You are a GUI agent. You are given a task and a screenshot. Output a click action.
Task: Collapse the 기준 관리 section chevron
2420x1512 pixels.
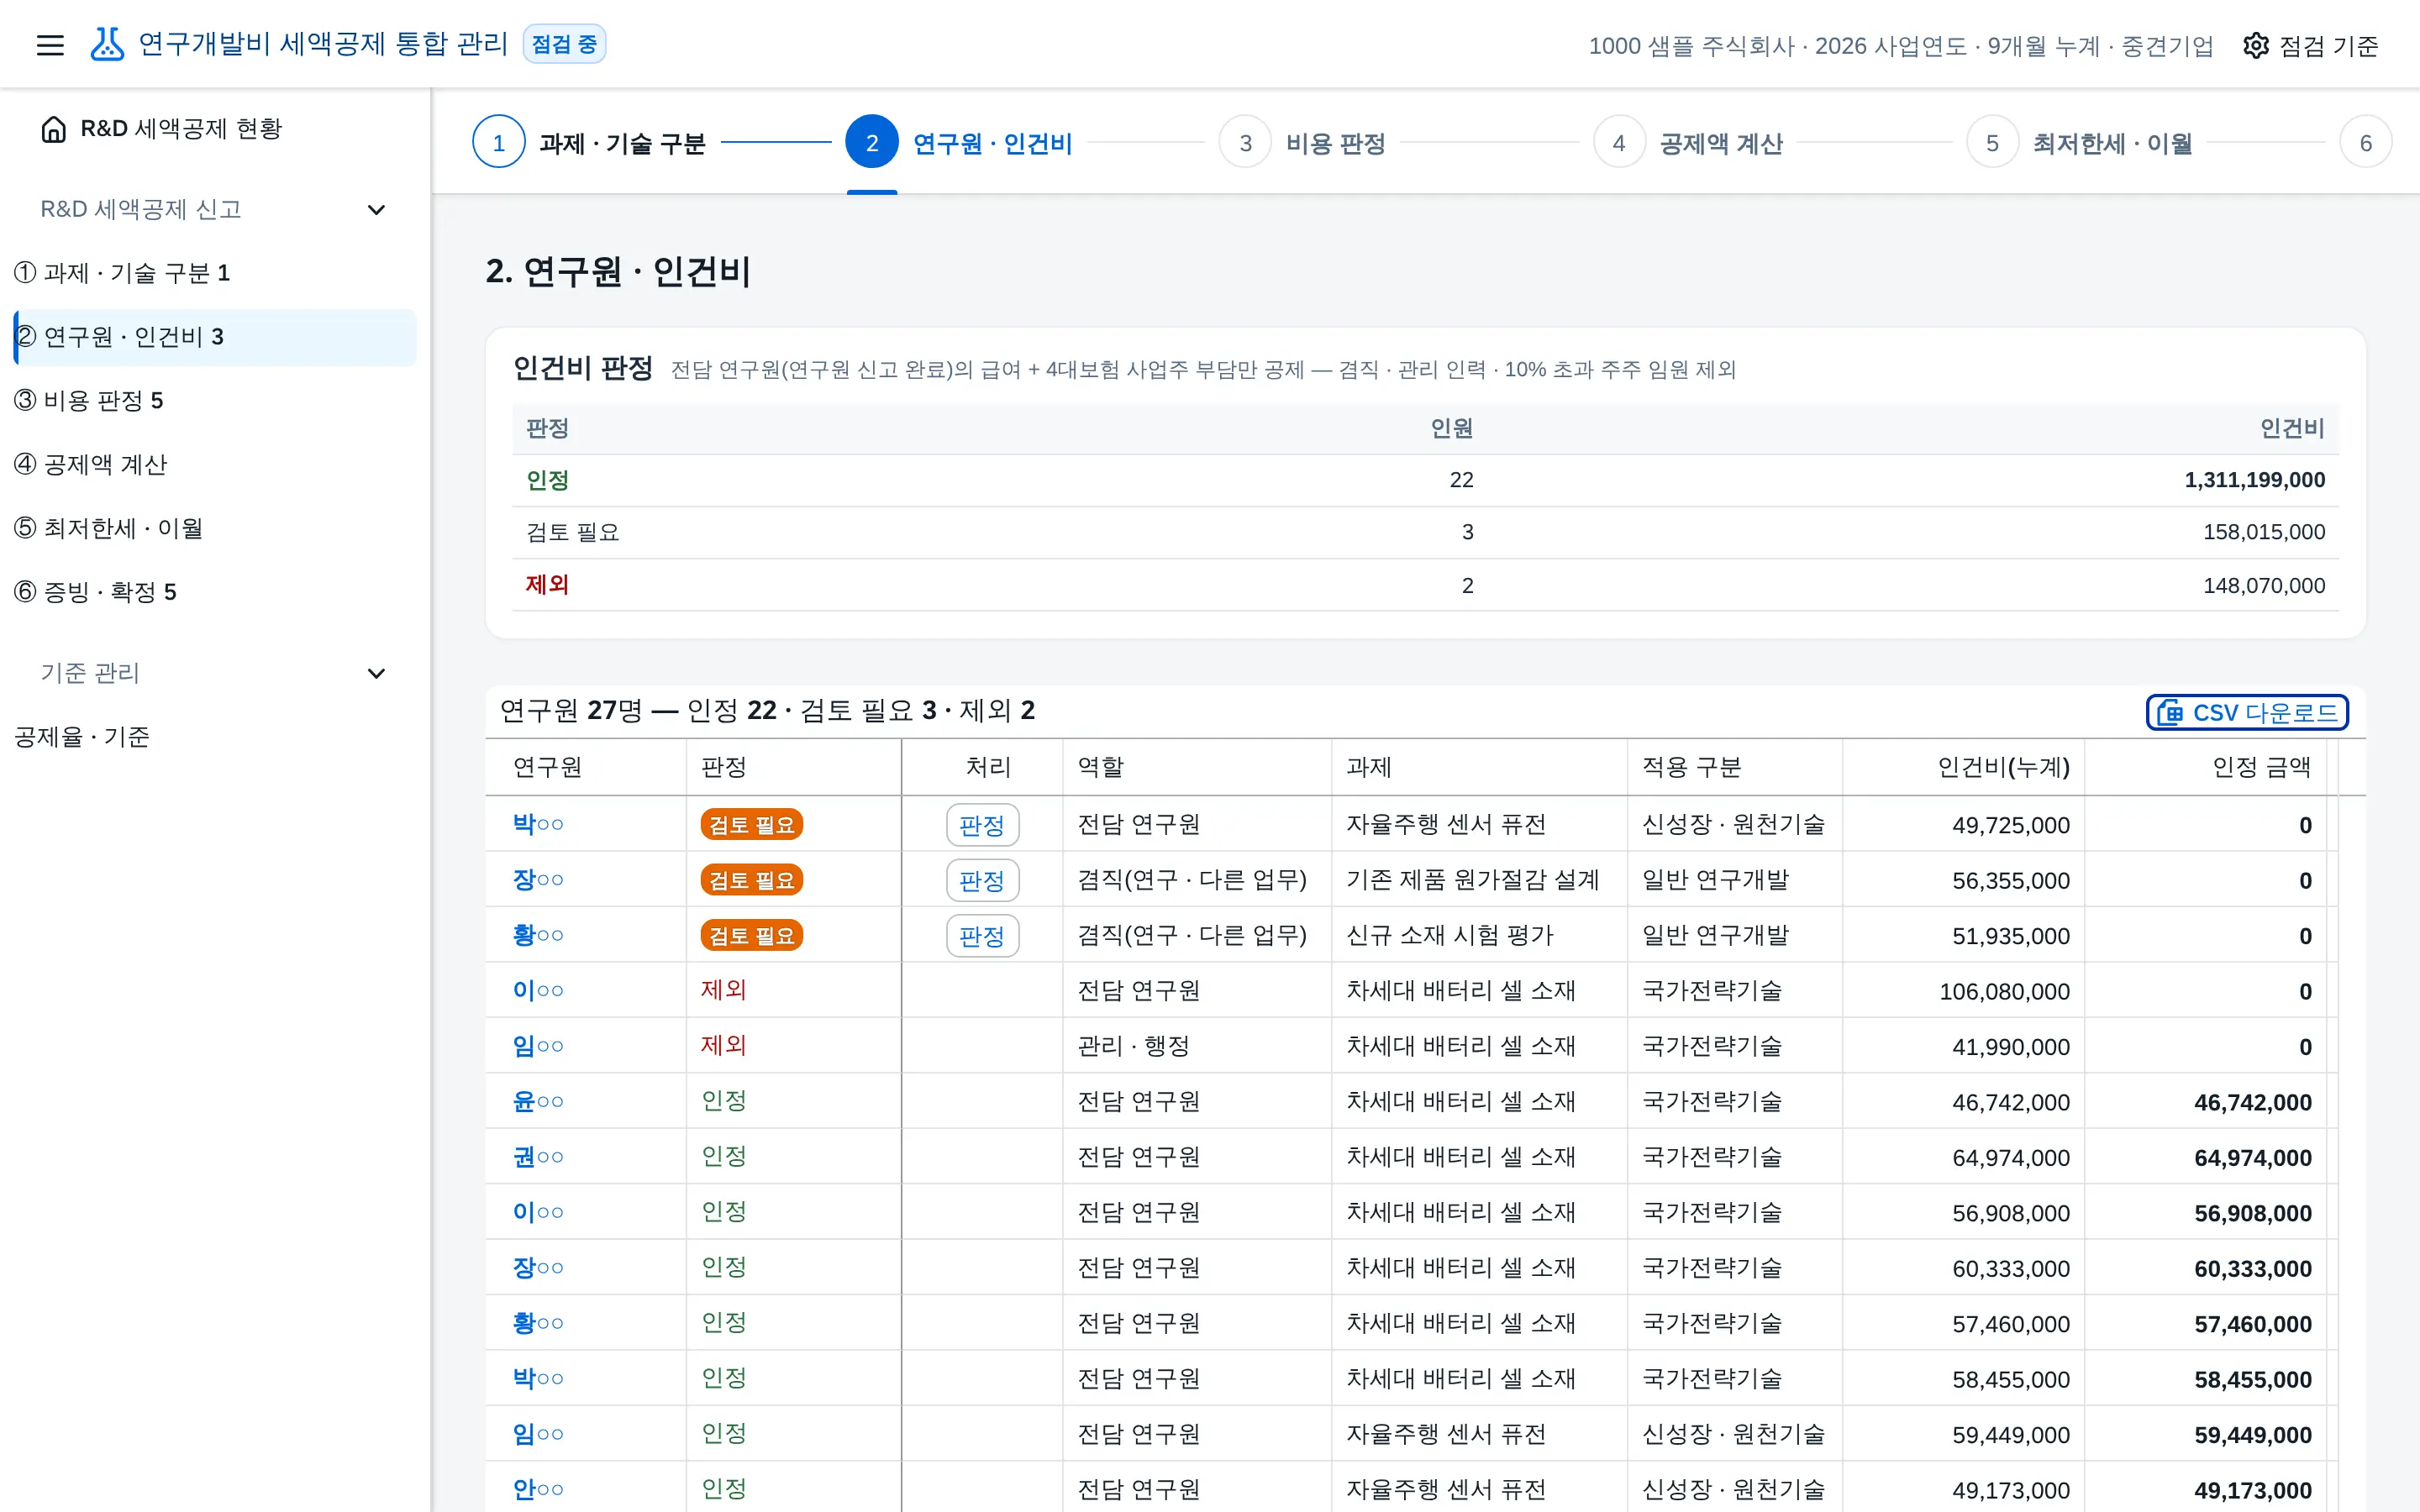(376, 673)
